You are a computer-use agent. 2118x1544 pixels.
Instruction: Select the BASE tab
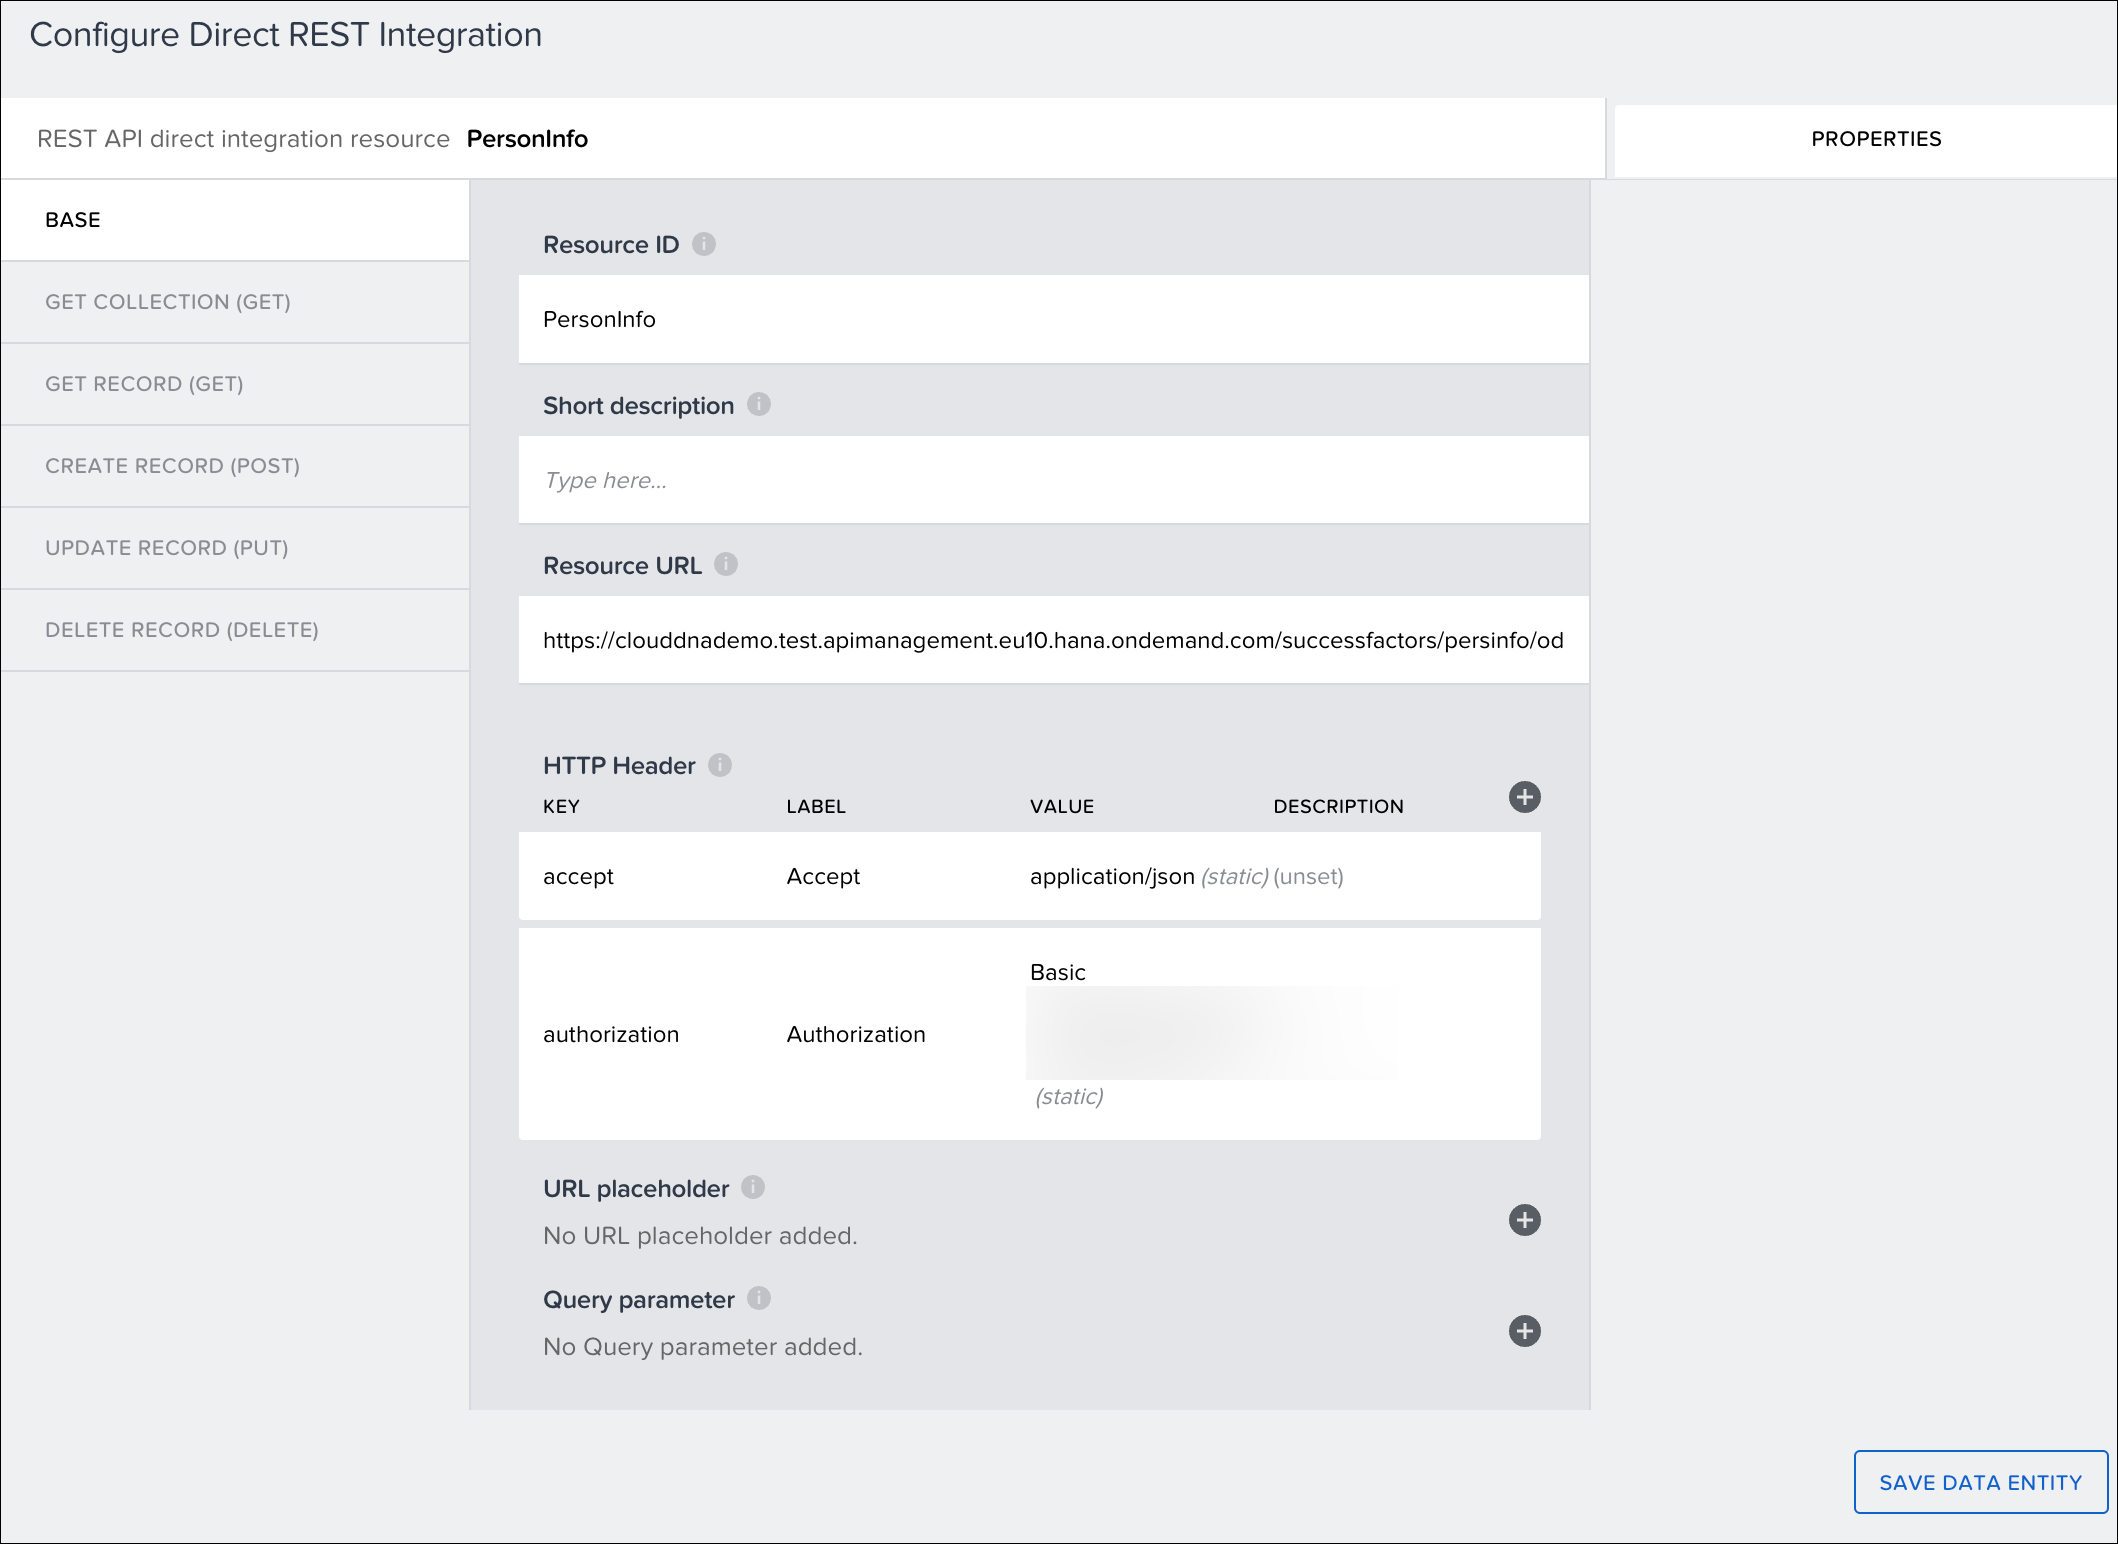235,220
